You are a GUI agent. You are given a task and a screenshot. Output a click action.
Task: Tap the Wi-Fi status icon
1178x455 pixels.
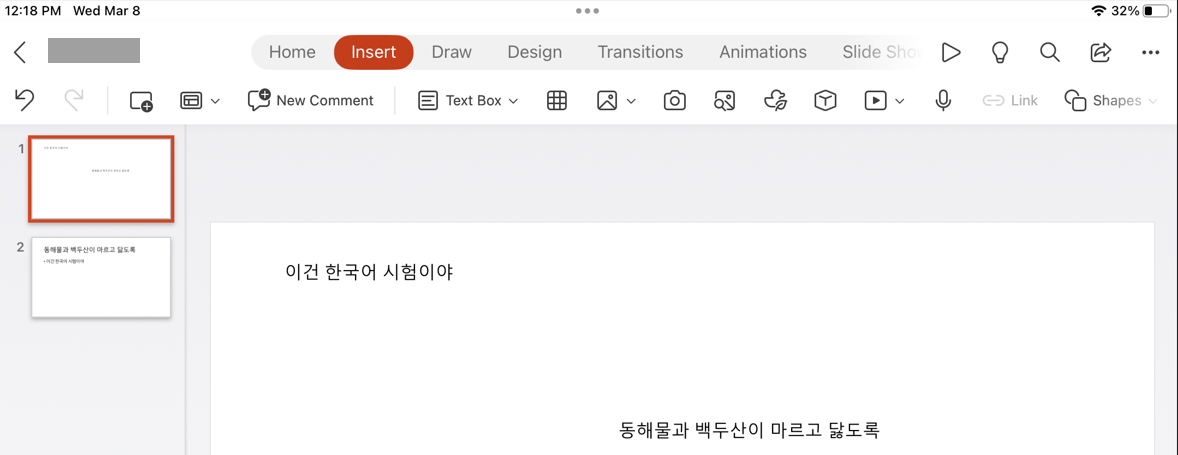point(1099,11)
